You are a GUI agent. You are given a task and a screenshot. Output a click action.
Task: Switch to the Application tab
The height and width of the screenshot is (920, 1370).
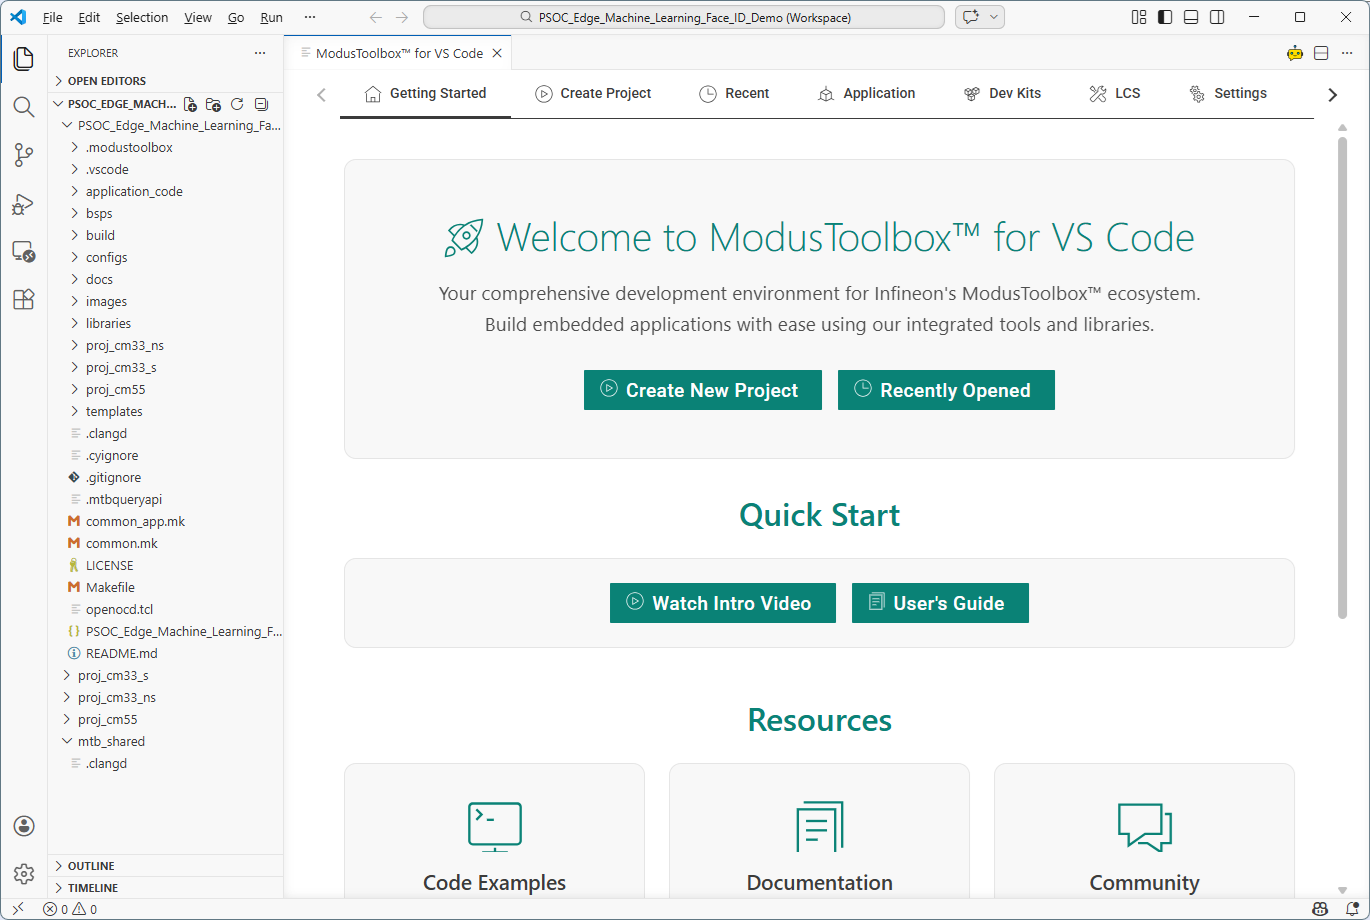866,93
